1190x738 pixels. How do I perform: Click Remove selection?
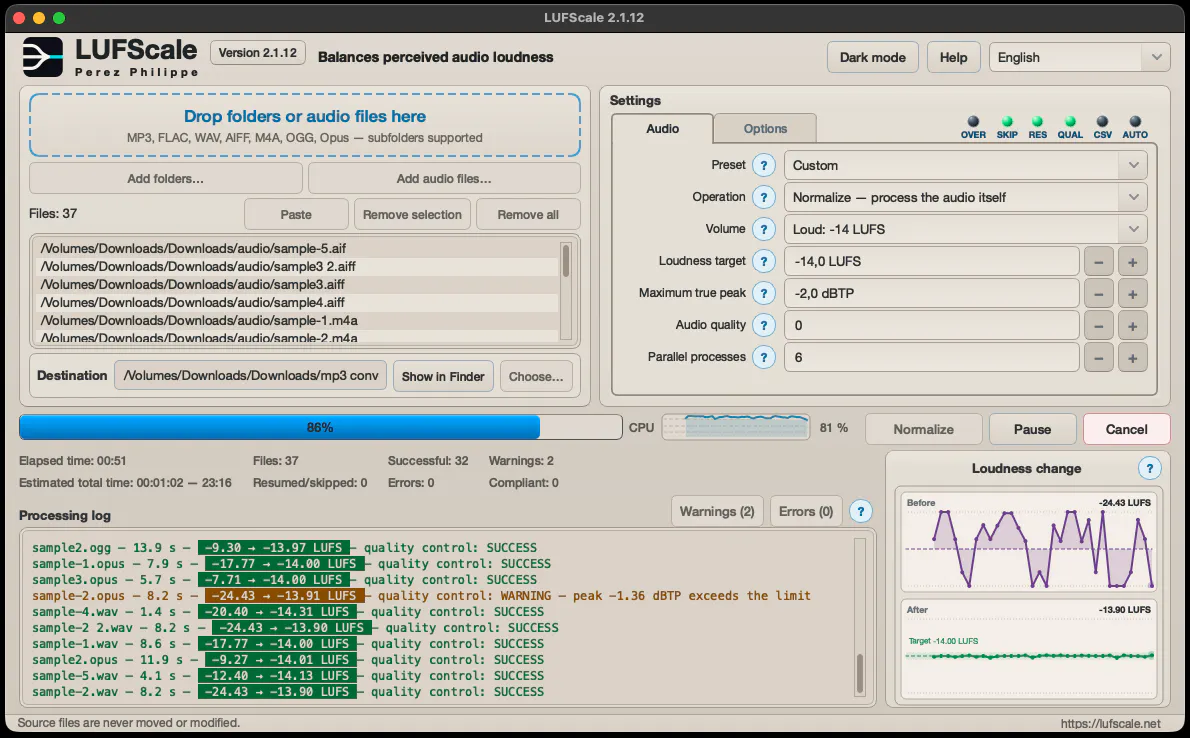click(412, 214)
